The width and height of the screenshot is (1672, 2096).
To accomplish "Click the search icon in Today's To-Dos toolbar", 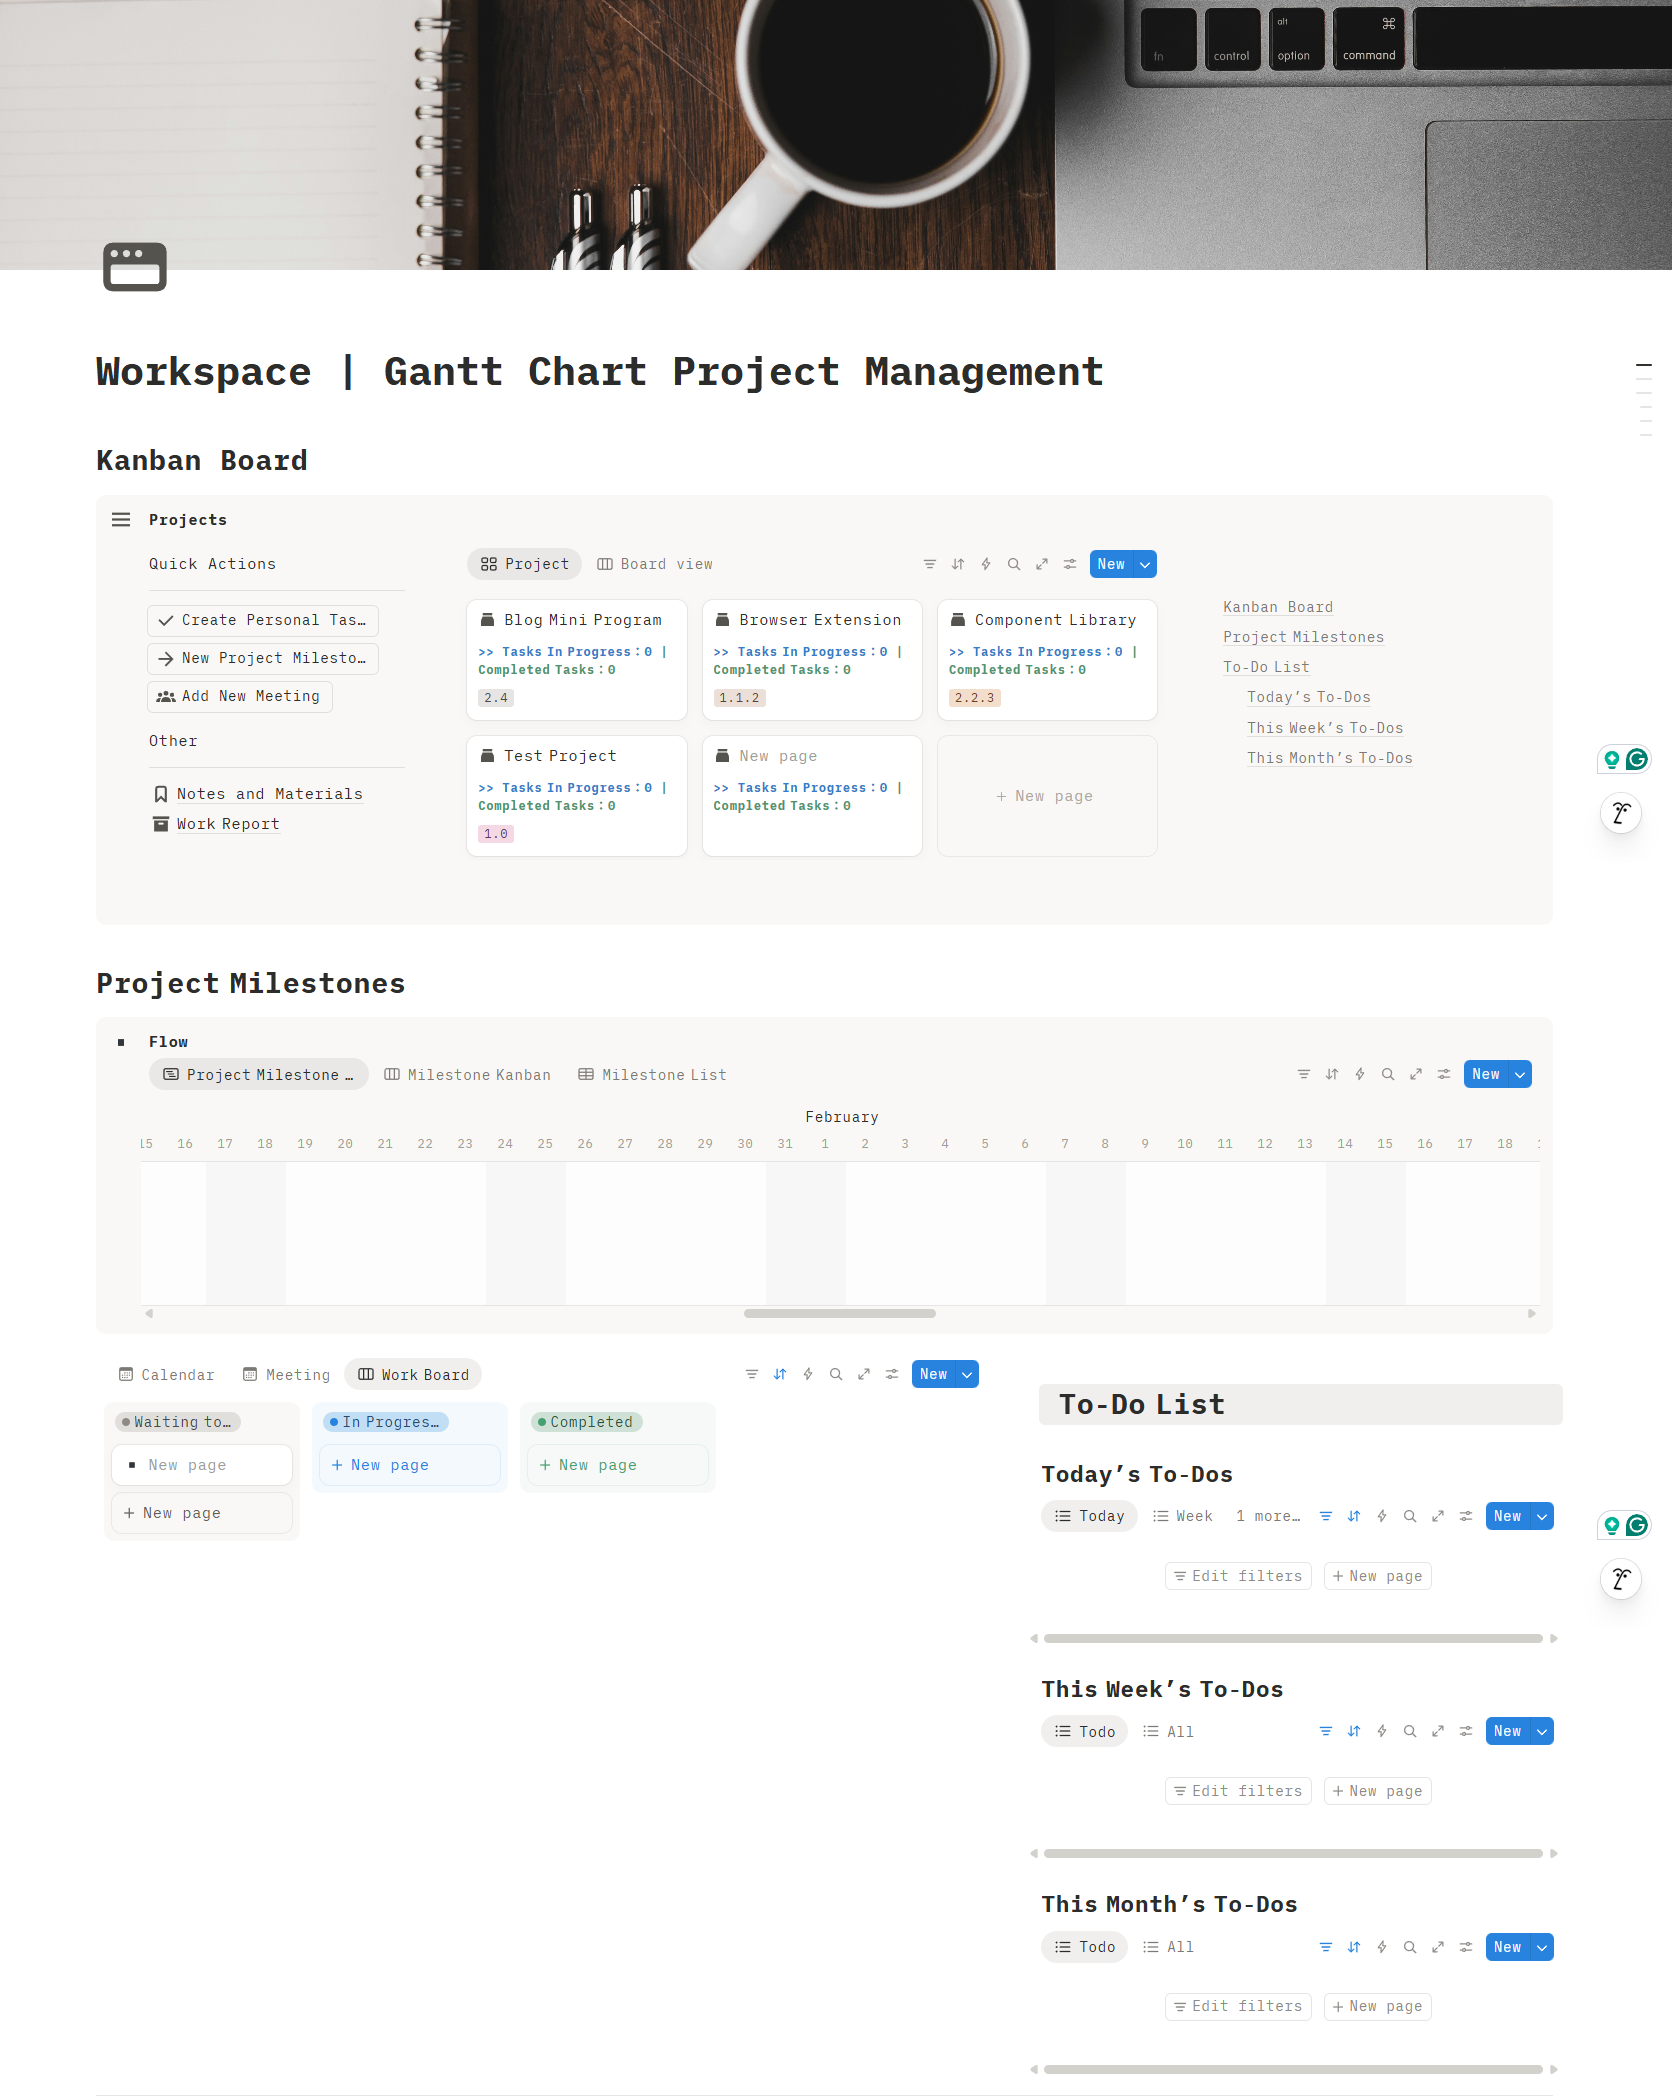I will [1409, 1516].
